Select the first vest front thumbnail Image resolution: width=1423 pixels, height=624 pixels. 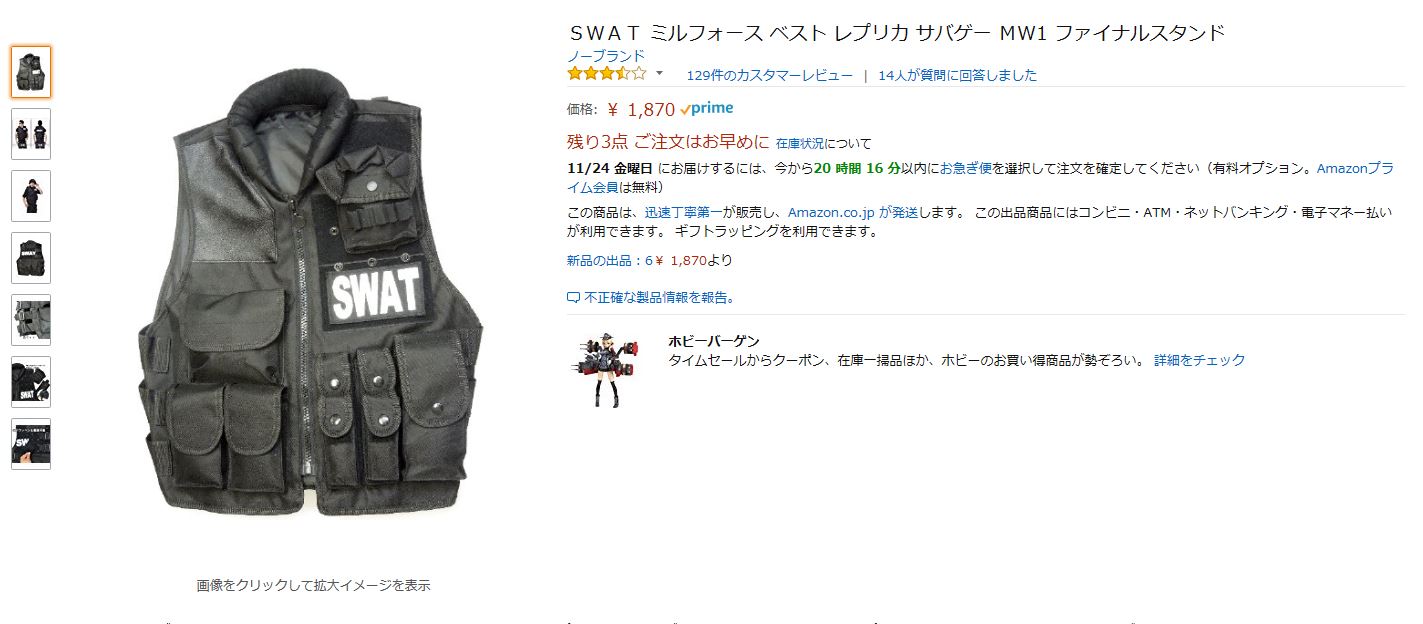click(x=31, y=72)
